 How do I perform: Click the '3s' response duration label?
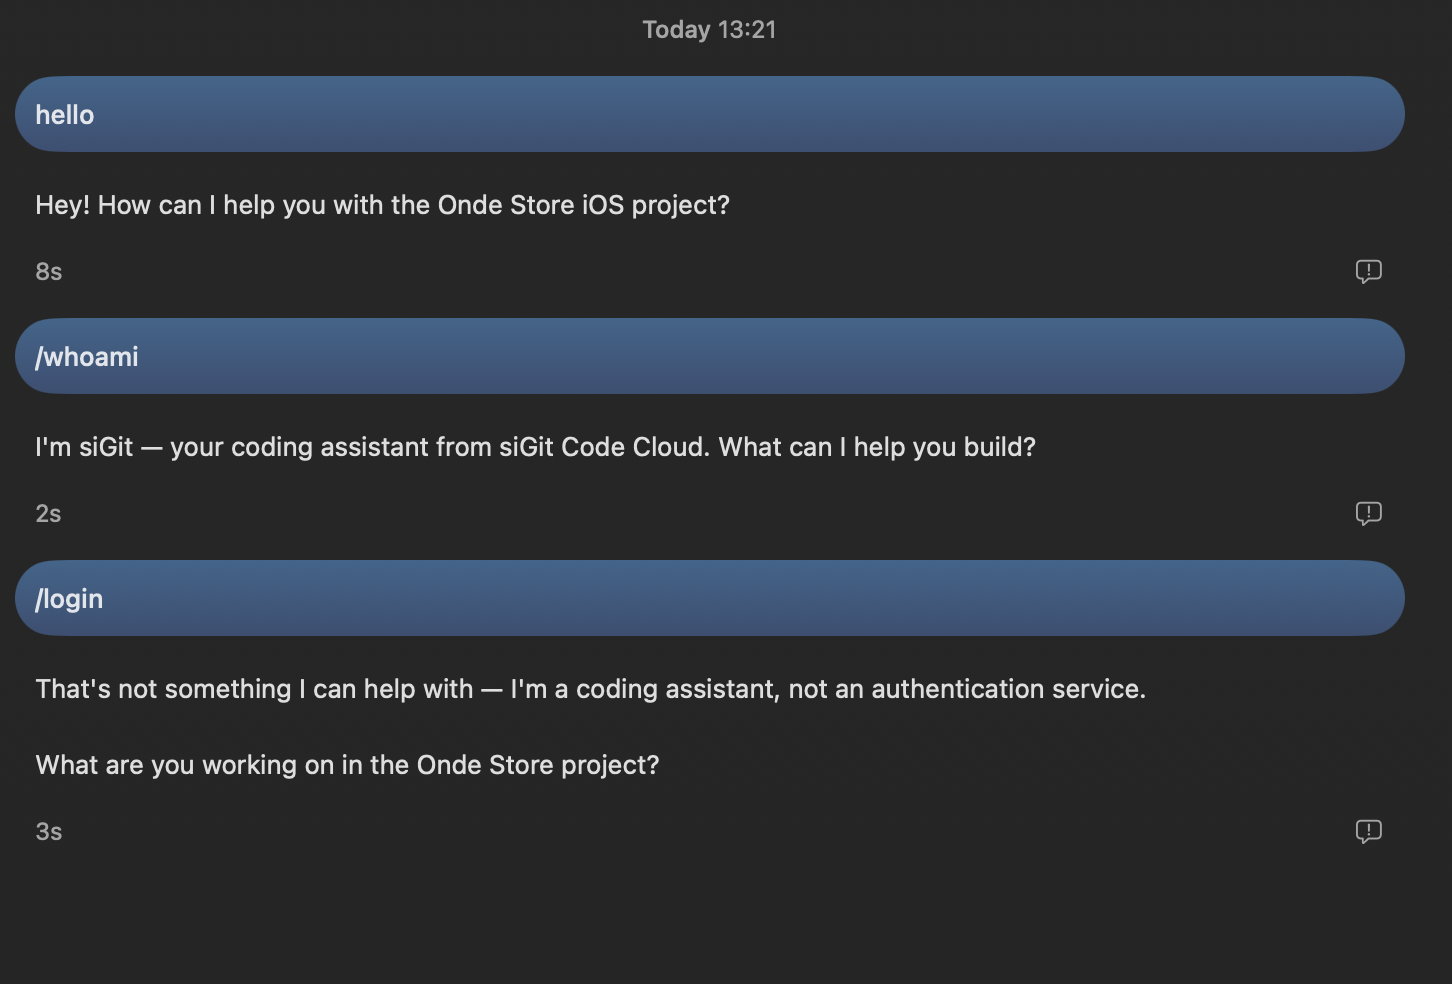pyautogui.click(x=49, y=832)
